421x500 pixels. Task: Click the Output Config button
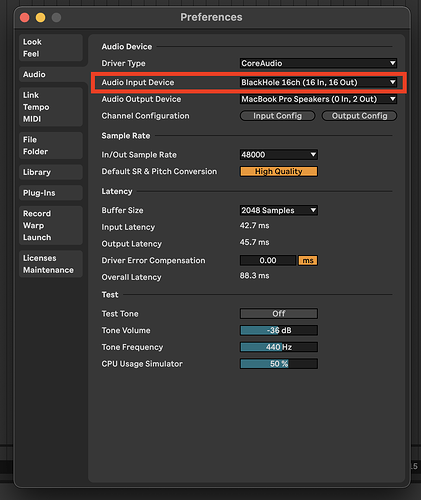(359, 116)
